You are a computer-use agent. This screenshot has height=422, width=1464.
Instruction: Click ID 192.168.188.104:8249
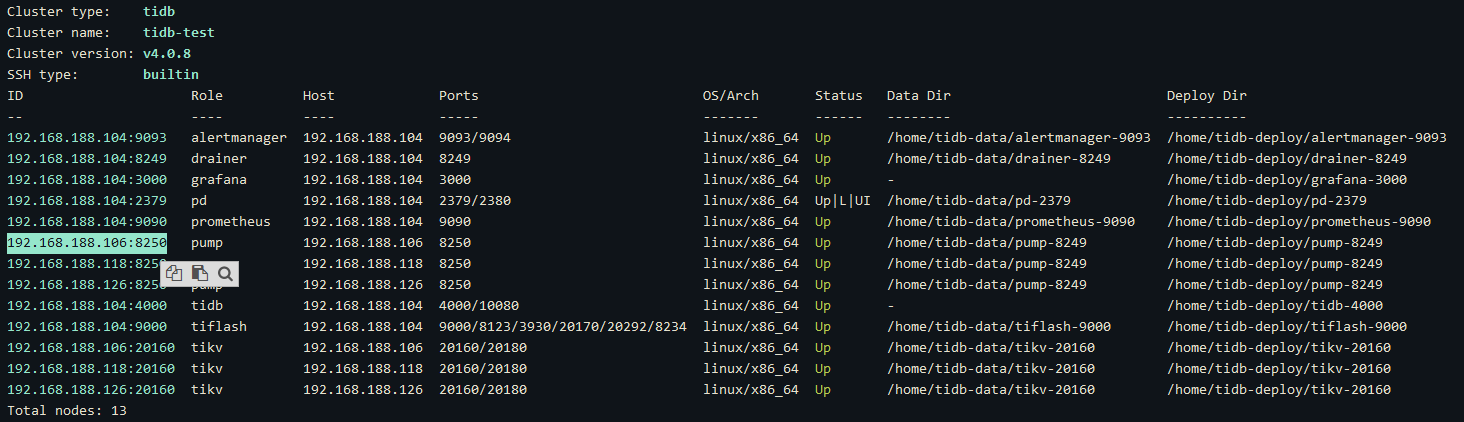pyautogui.click(x=87, y=159)
